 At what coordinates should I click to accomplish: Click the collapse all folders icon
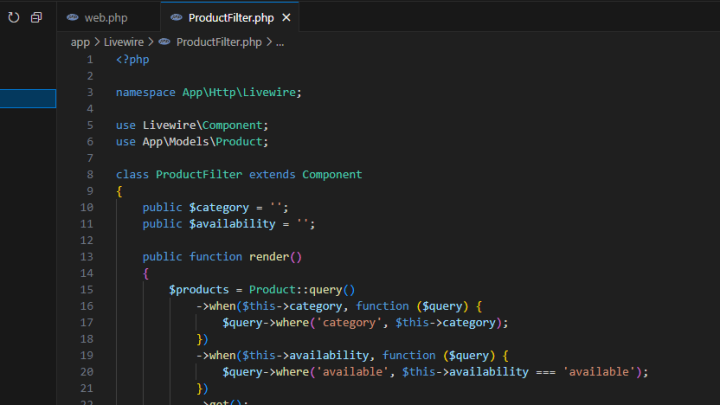36,17
